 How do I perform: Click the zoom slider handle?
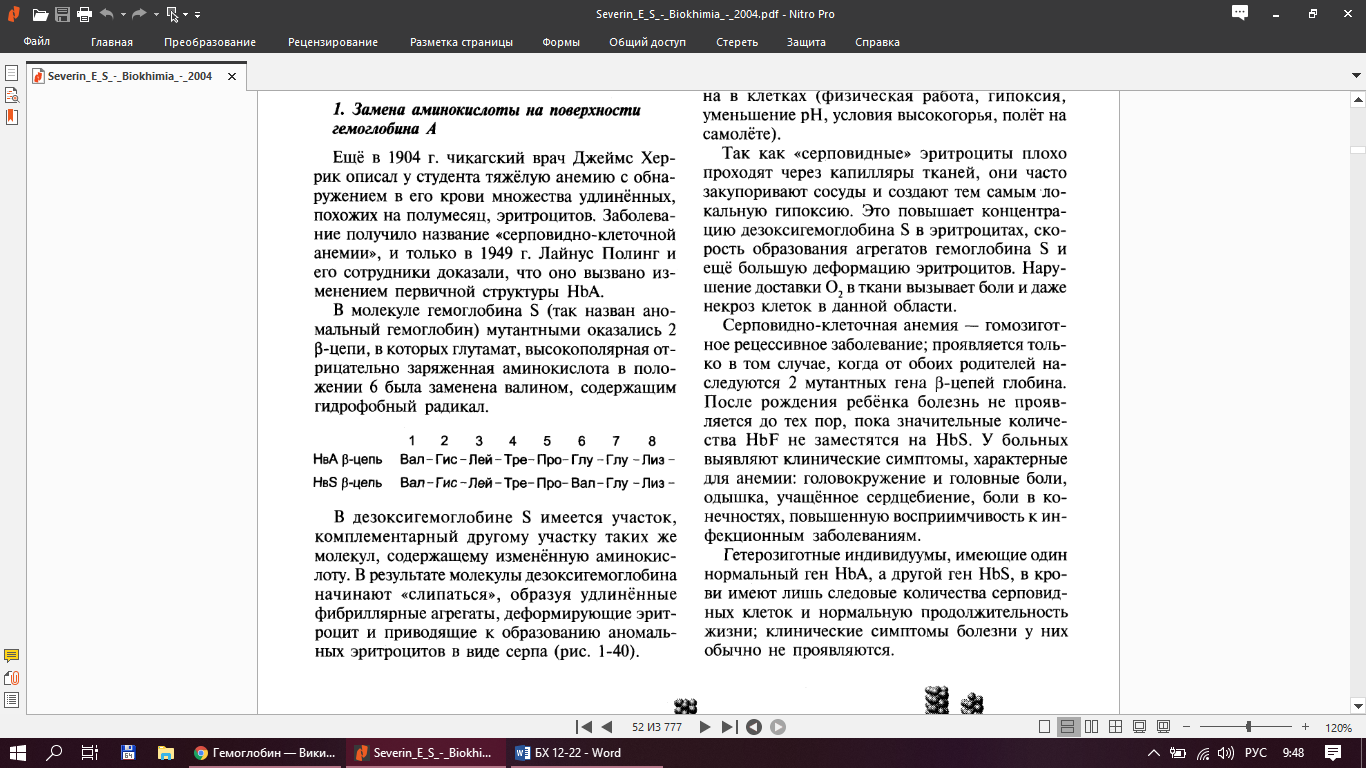1248,727
